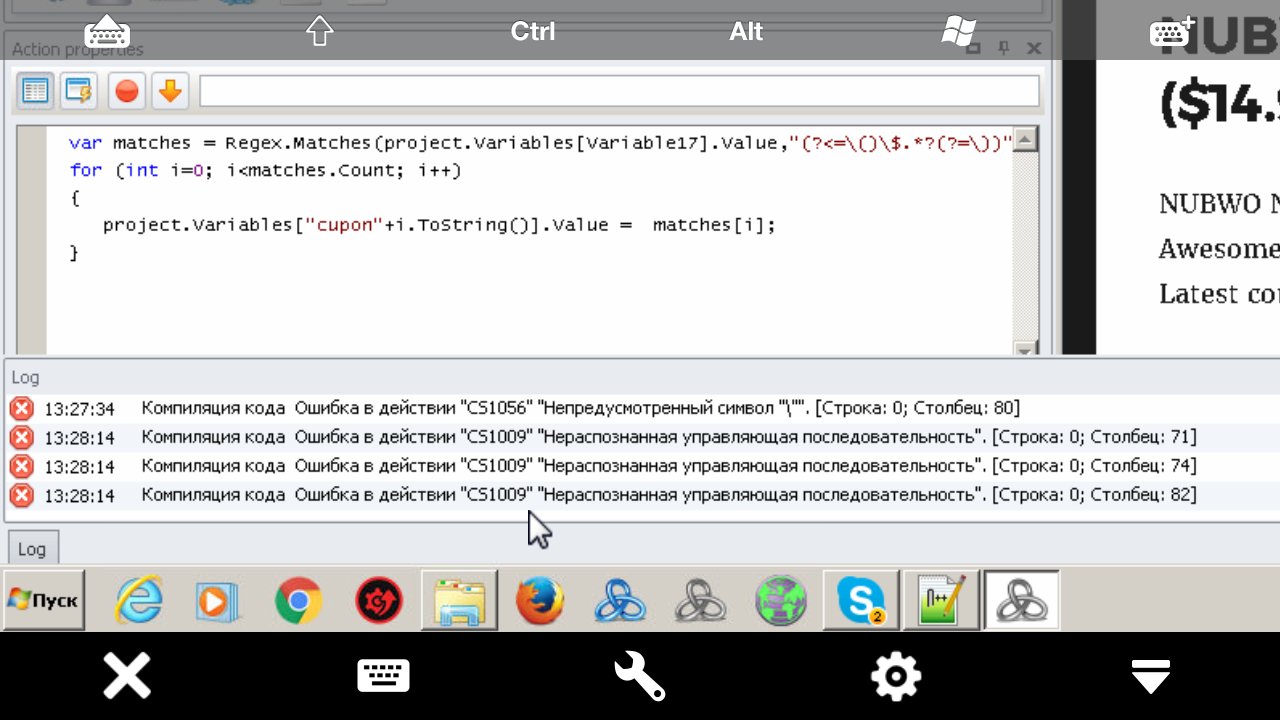Screen dimensions: 1280x720
Task: Open the file explorer folder on taskbar
Action: coord(460,600)
